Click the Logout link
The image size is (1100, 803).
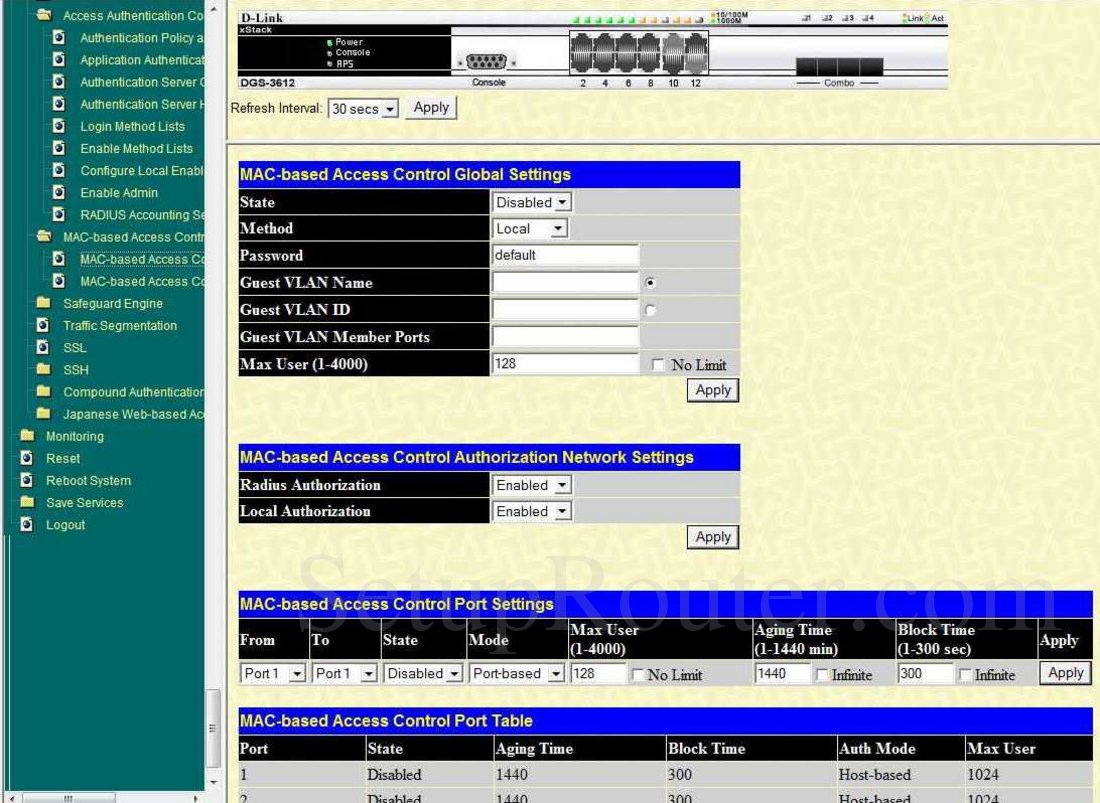(x=65, y=525)
